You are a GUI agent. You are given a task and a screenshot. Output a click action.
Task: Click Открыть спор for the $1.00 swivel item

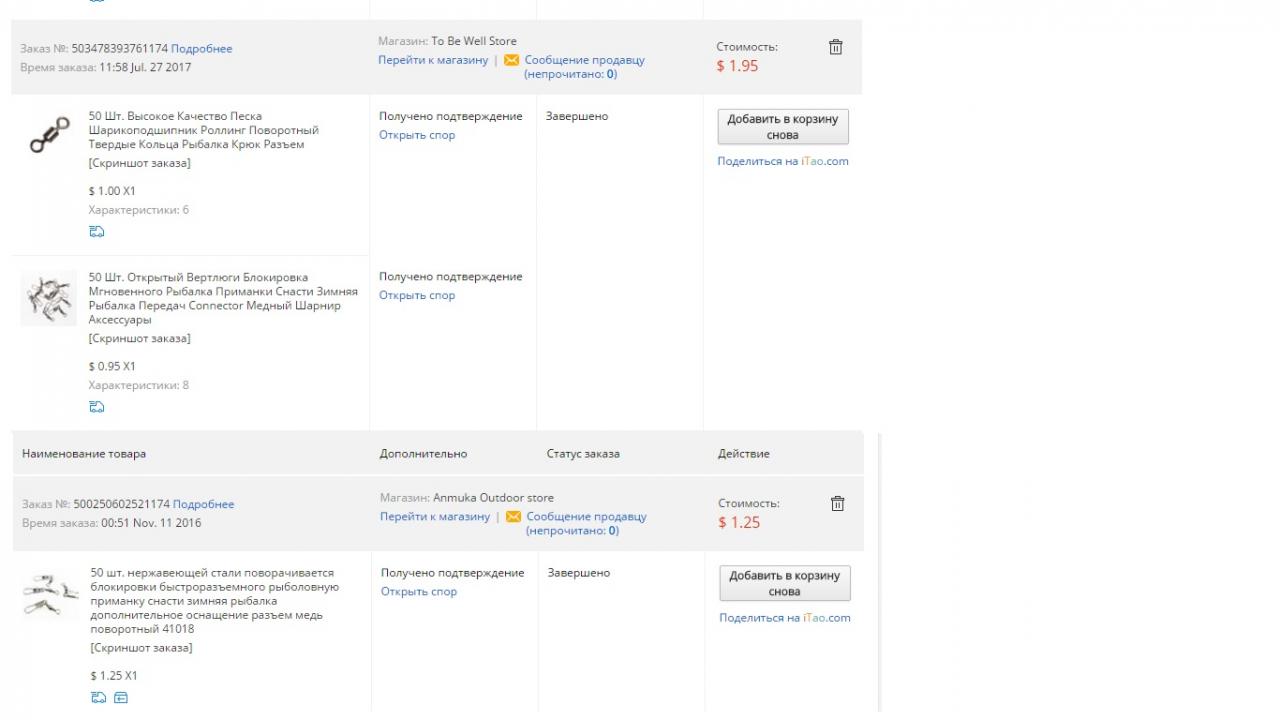(x=417, y=135)
